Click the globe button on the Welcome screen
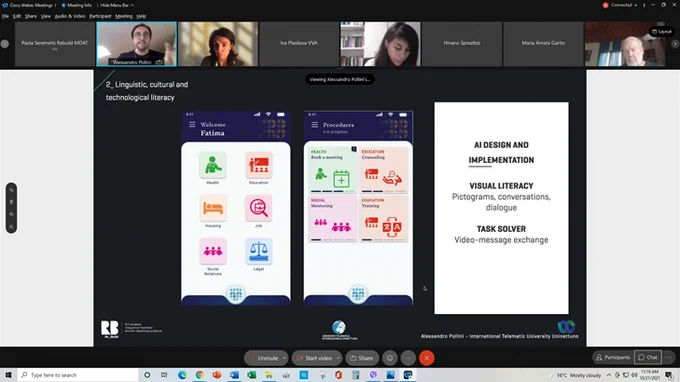 (236, 294)
